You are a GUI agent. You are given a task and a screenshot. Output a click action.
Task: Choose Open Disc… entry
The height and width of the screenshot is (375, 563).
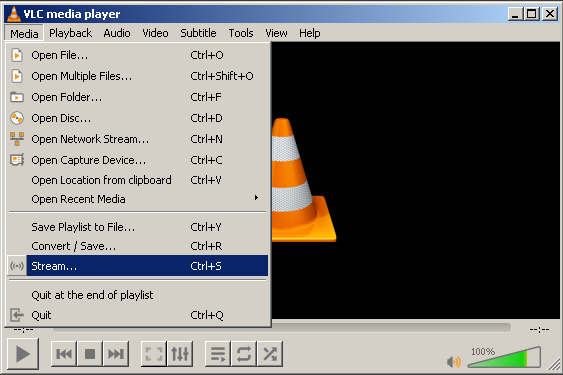138,118
